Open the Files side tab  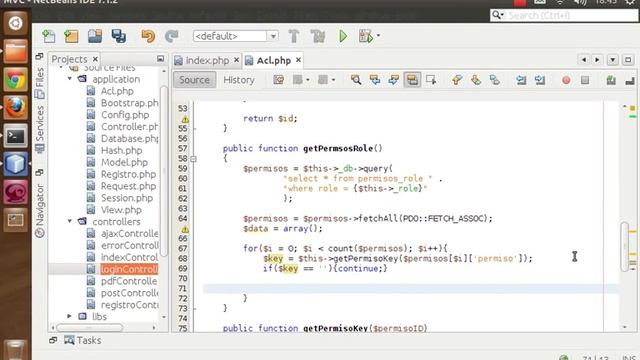tap(40, 83)
